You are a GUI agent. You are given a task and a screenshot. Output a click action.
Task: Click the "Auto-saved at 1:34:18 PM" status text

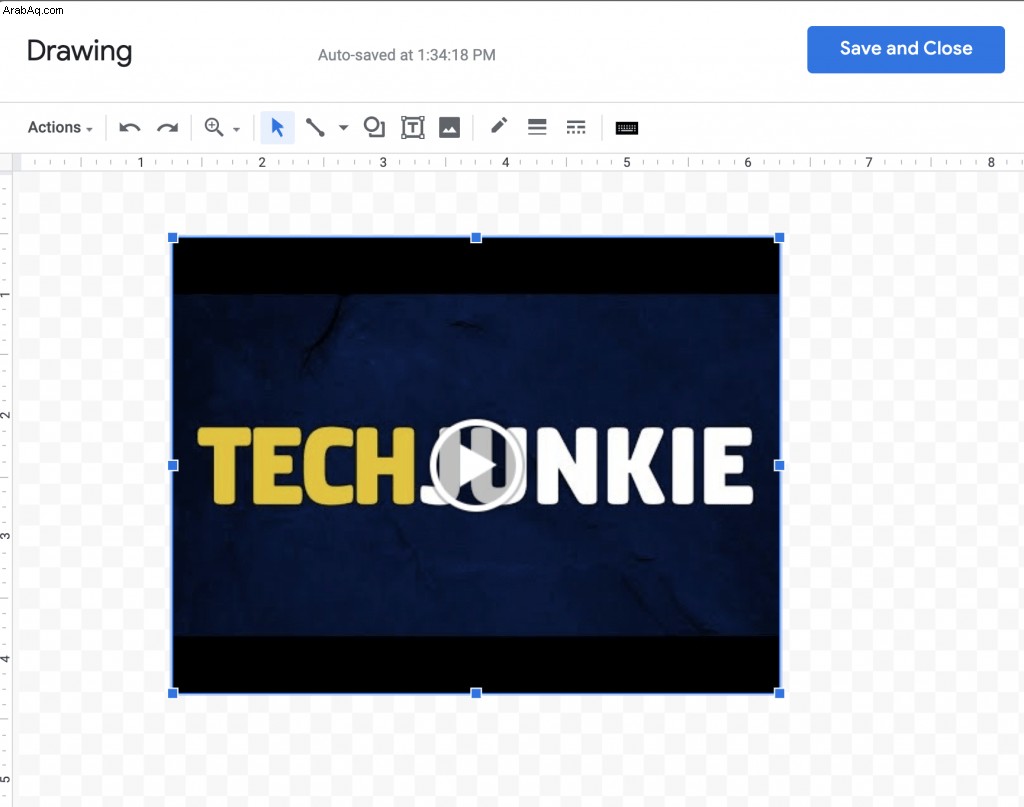click(x=406, y=55)
